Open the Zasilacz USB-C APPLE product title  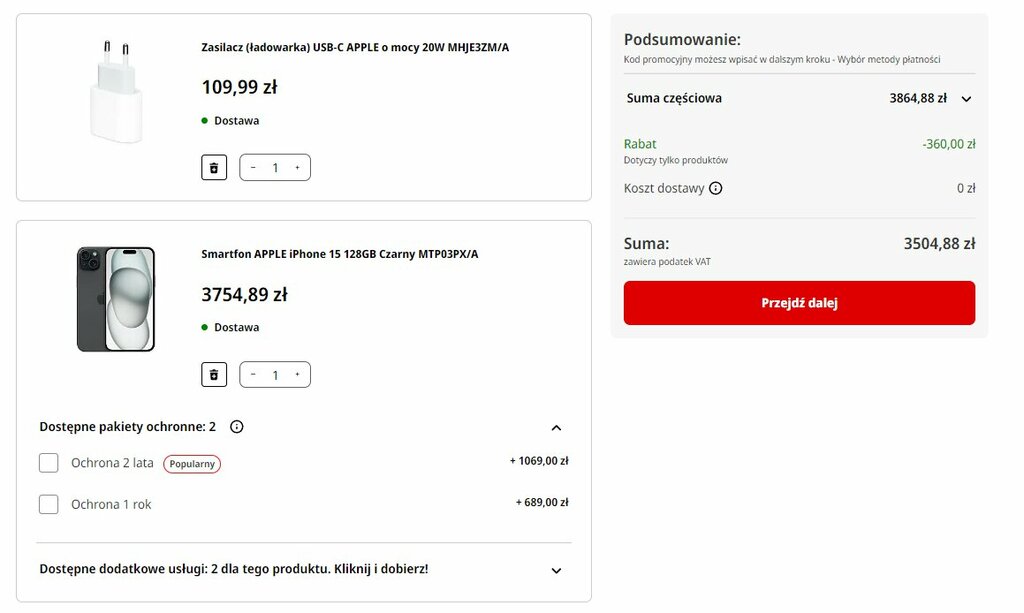355,47
